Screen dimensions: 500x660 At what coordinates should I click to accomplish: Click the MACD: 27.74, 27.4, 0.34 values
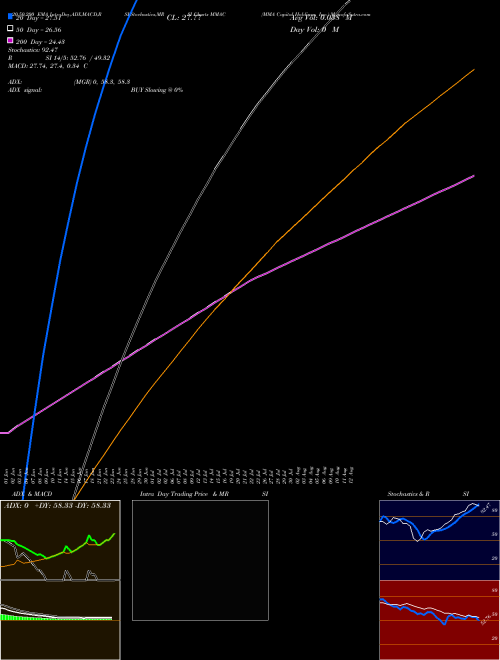[x=48, y=66]
